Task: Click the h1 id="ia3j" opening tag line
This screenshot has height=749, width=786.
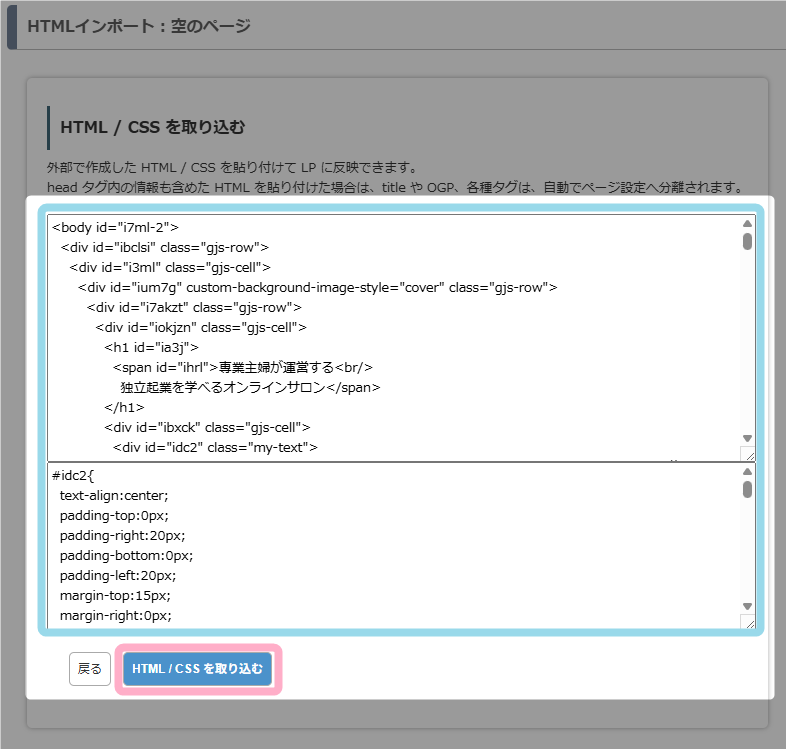Action: [144, 347]
